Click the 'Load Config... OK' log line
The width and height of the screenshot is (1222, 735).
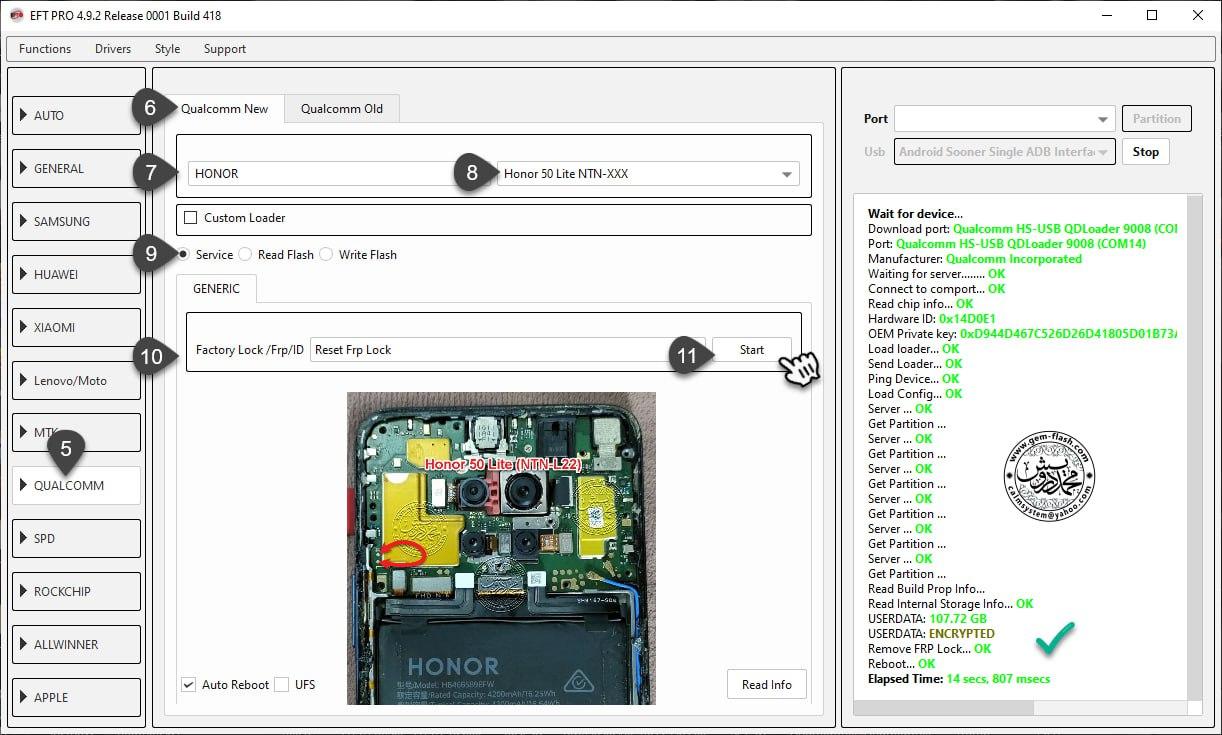[915, 393]
